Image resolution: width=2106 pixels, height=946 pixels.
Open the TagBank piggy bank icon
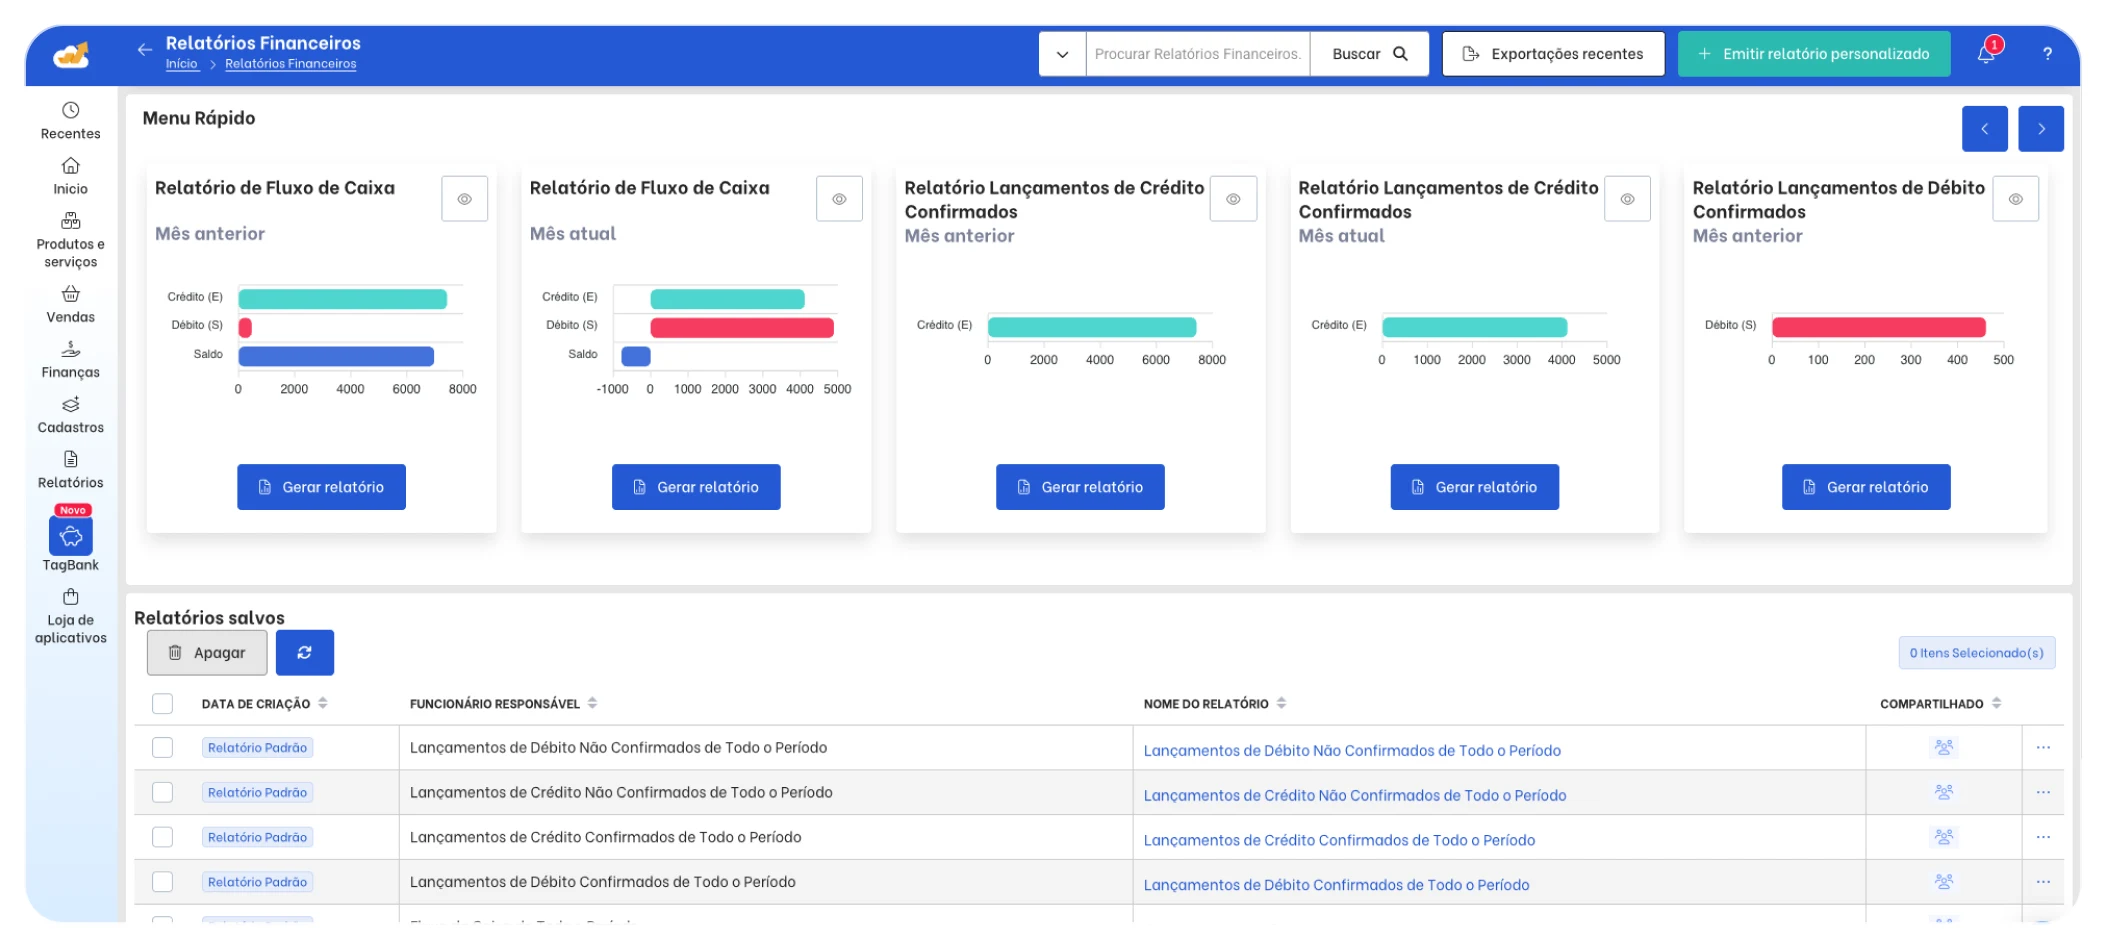71,537
